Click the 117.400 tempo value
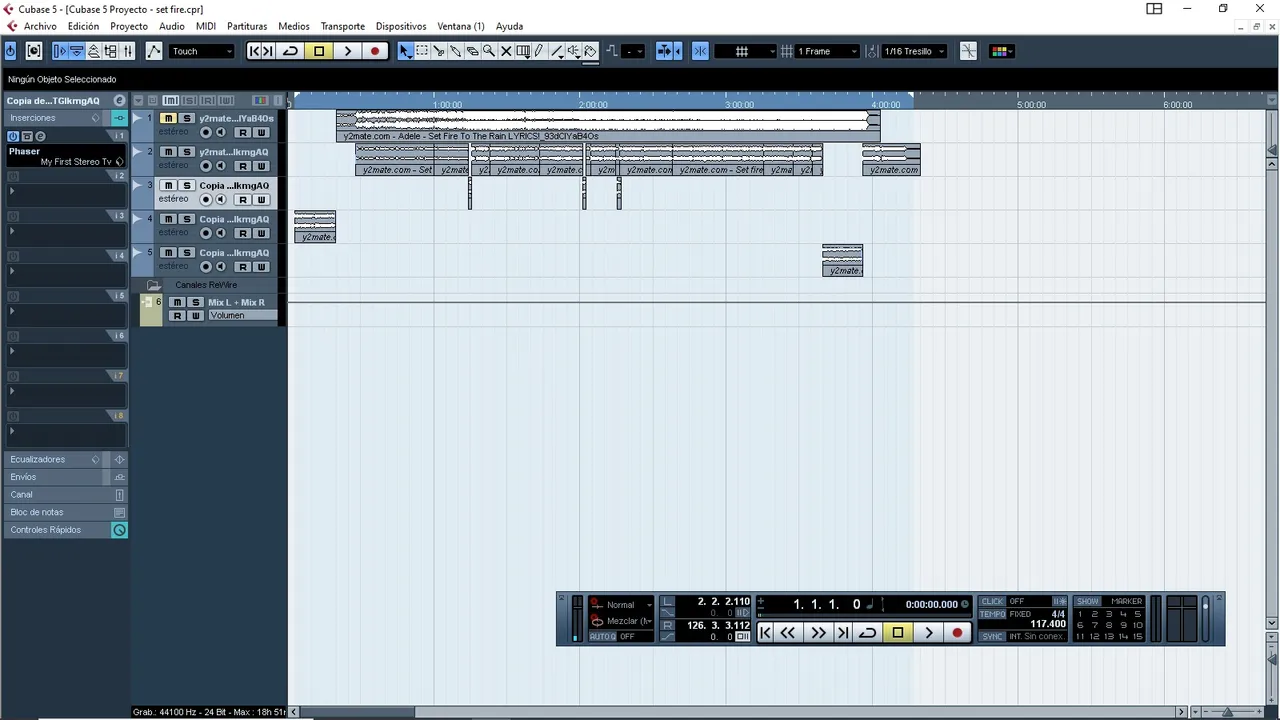 [1048, 624]
